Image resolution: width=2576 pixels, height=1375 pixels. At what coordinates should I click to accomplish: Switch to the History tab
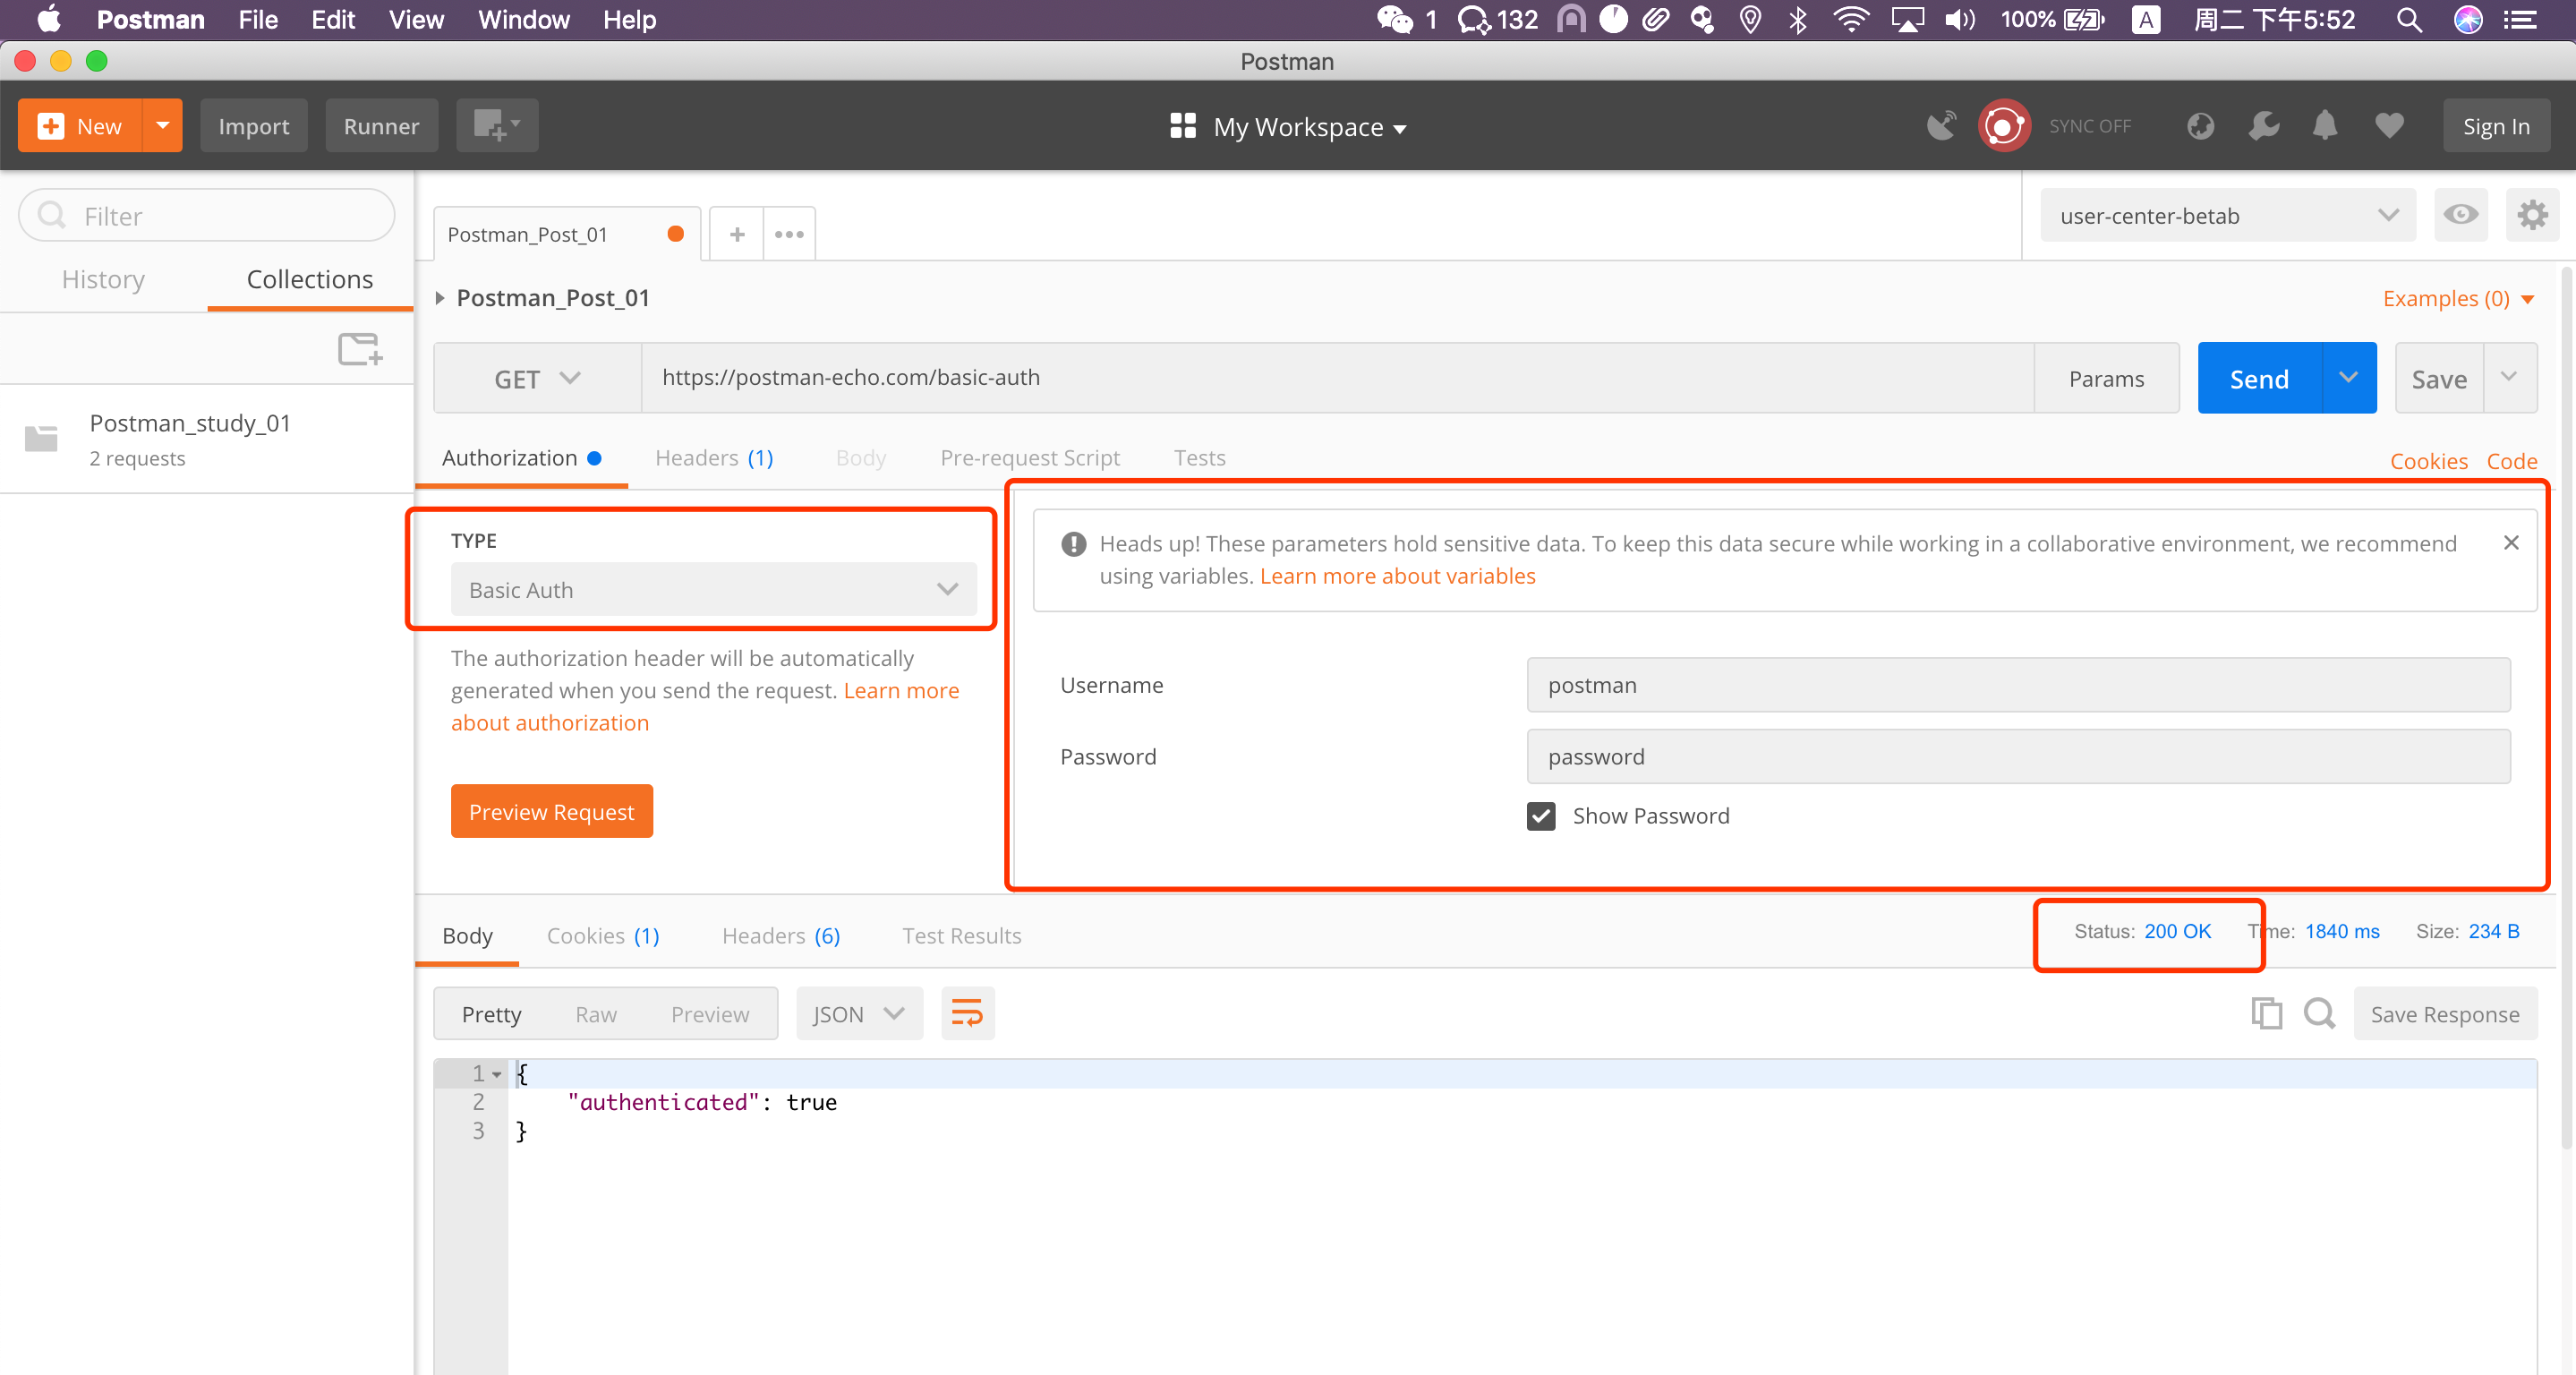click(x=103, y=279)
